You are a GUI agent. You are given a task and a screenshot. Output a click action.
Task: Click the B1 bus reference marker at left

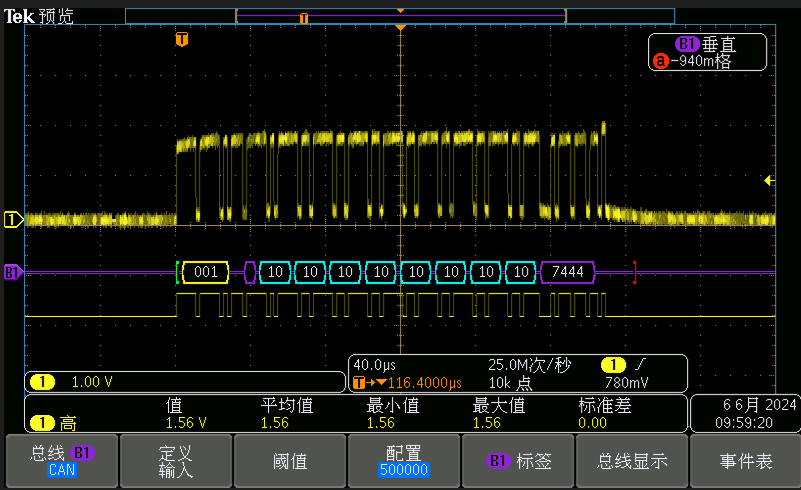[13, 272]
